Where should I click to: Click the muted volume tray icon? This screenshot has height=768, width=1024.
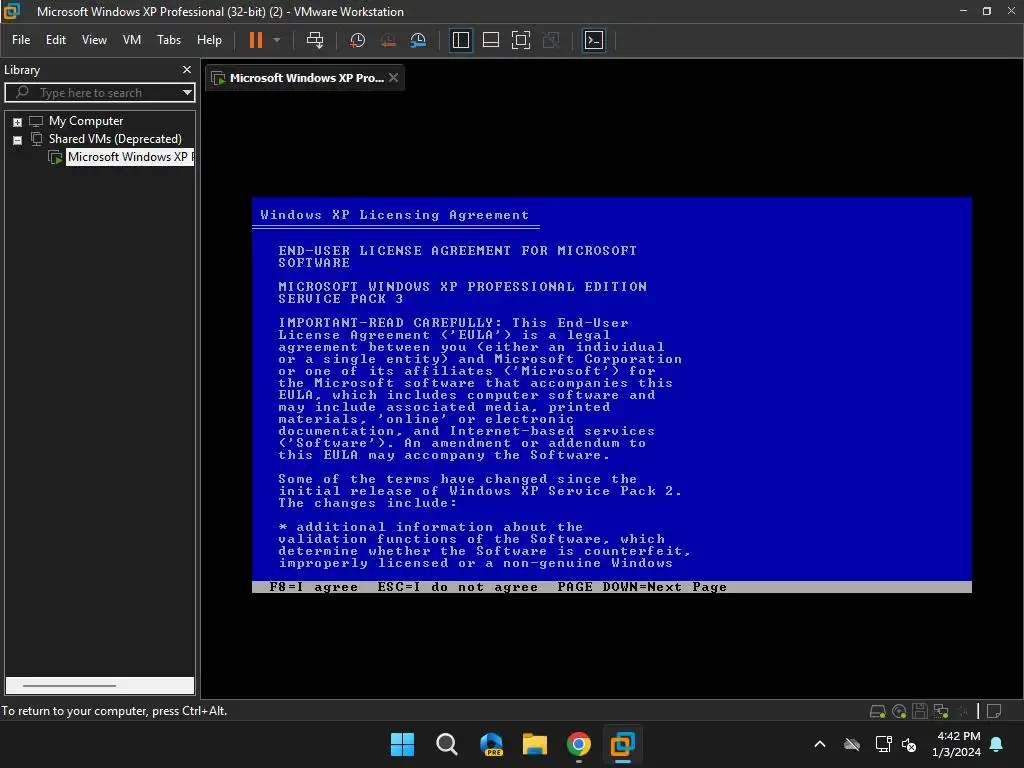coord(908,744)
